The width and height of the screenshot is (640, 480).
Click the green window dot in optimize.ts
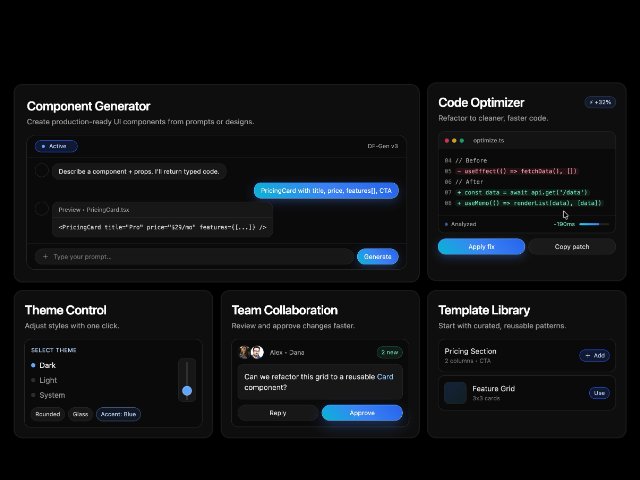click(x=462, y=140)
